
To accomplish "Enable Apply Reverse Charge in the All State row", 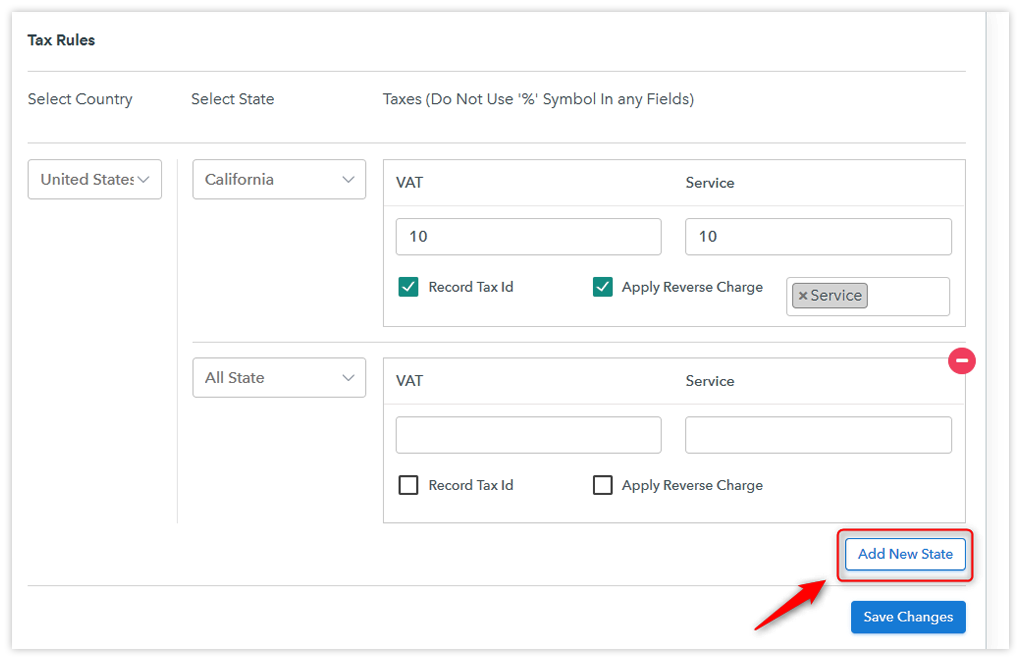I will [x=603, y=484].
